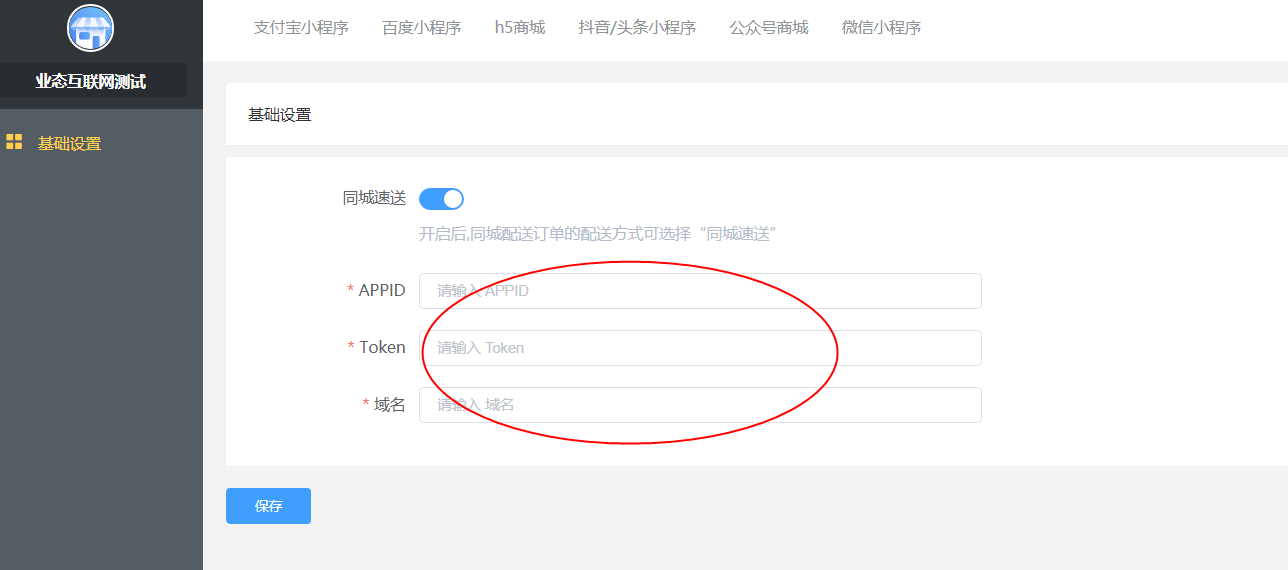
Task: Click the 域名 field label
Action: point(389,404)
